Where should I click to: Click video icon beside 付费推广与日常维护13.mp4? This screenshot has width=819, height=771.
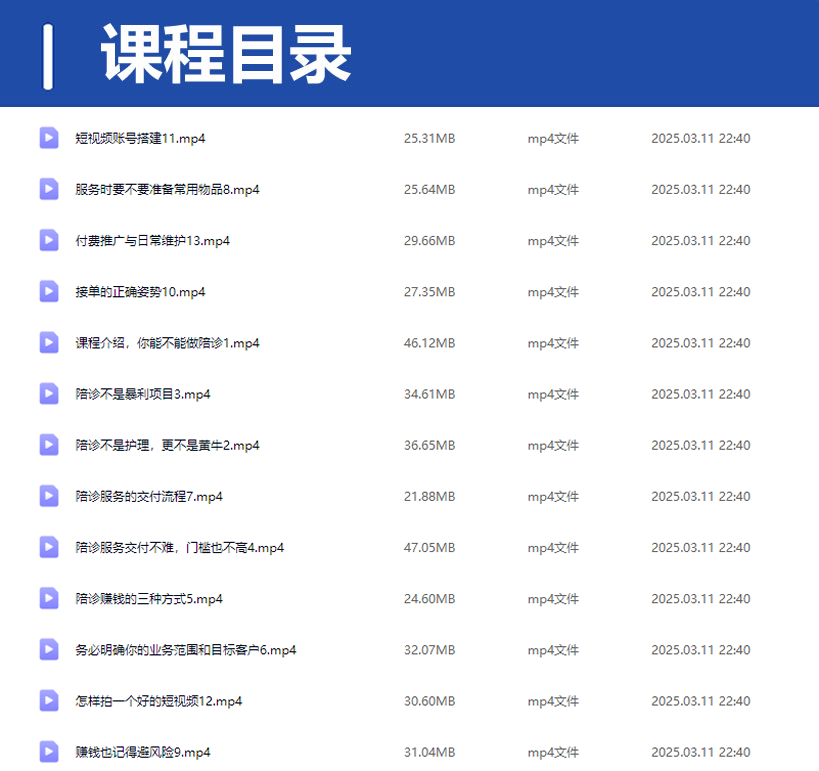click(x=49, y=240)
